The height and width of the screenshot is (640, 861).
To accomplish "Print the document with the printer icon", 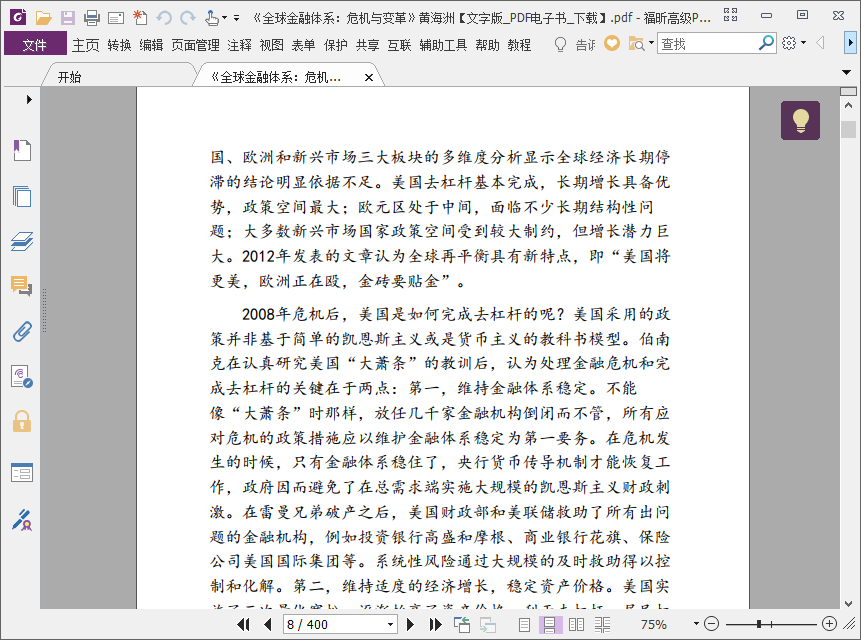I will 92,18.
